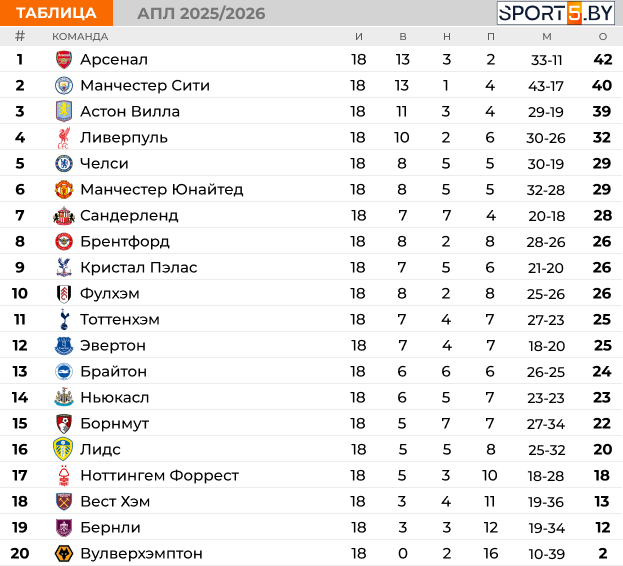
Task: Click the Manchester City club crest
Action: tap(64, 85)
